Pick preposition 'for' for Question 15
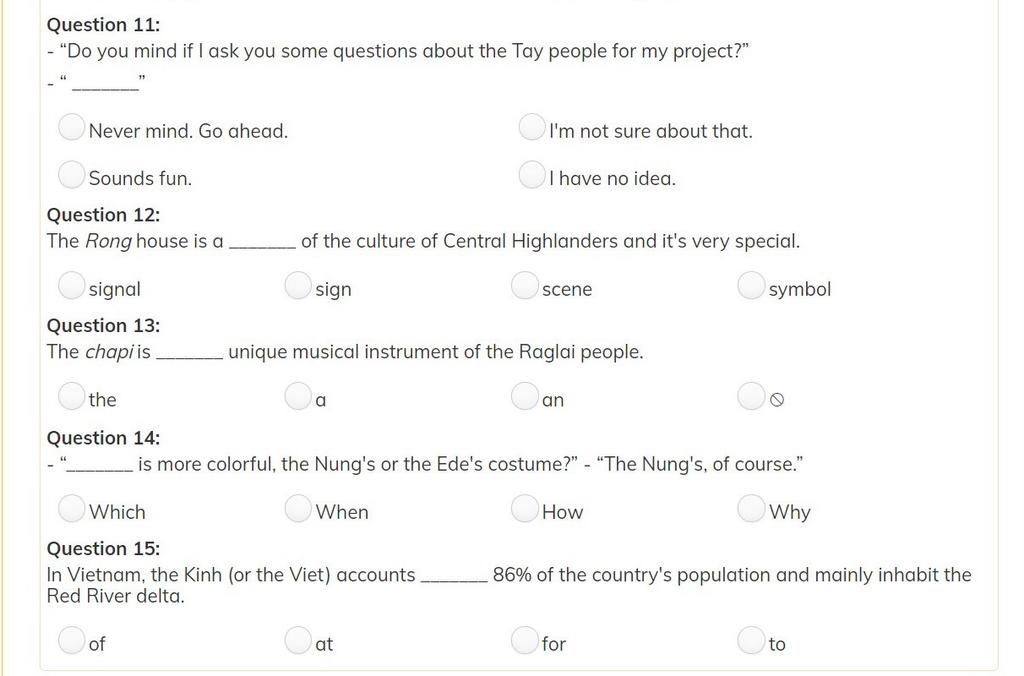This screenshot has height=676, width=1024. pos(524,640)
